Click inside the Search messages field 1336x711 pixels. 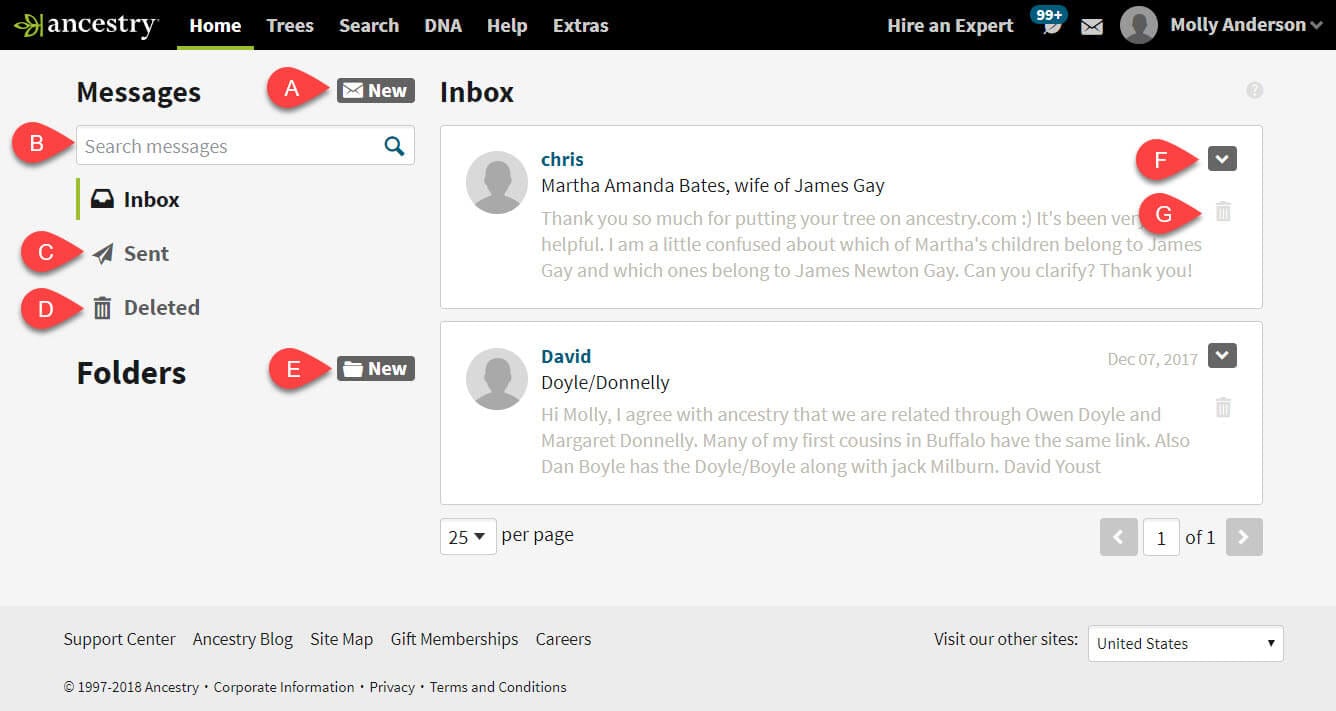click(220, 145)
